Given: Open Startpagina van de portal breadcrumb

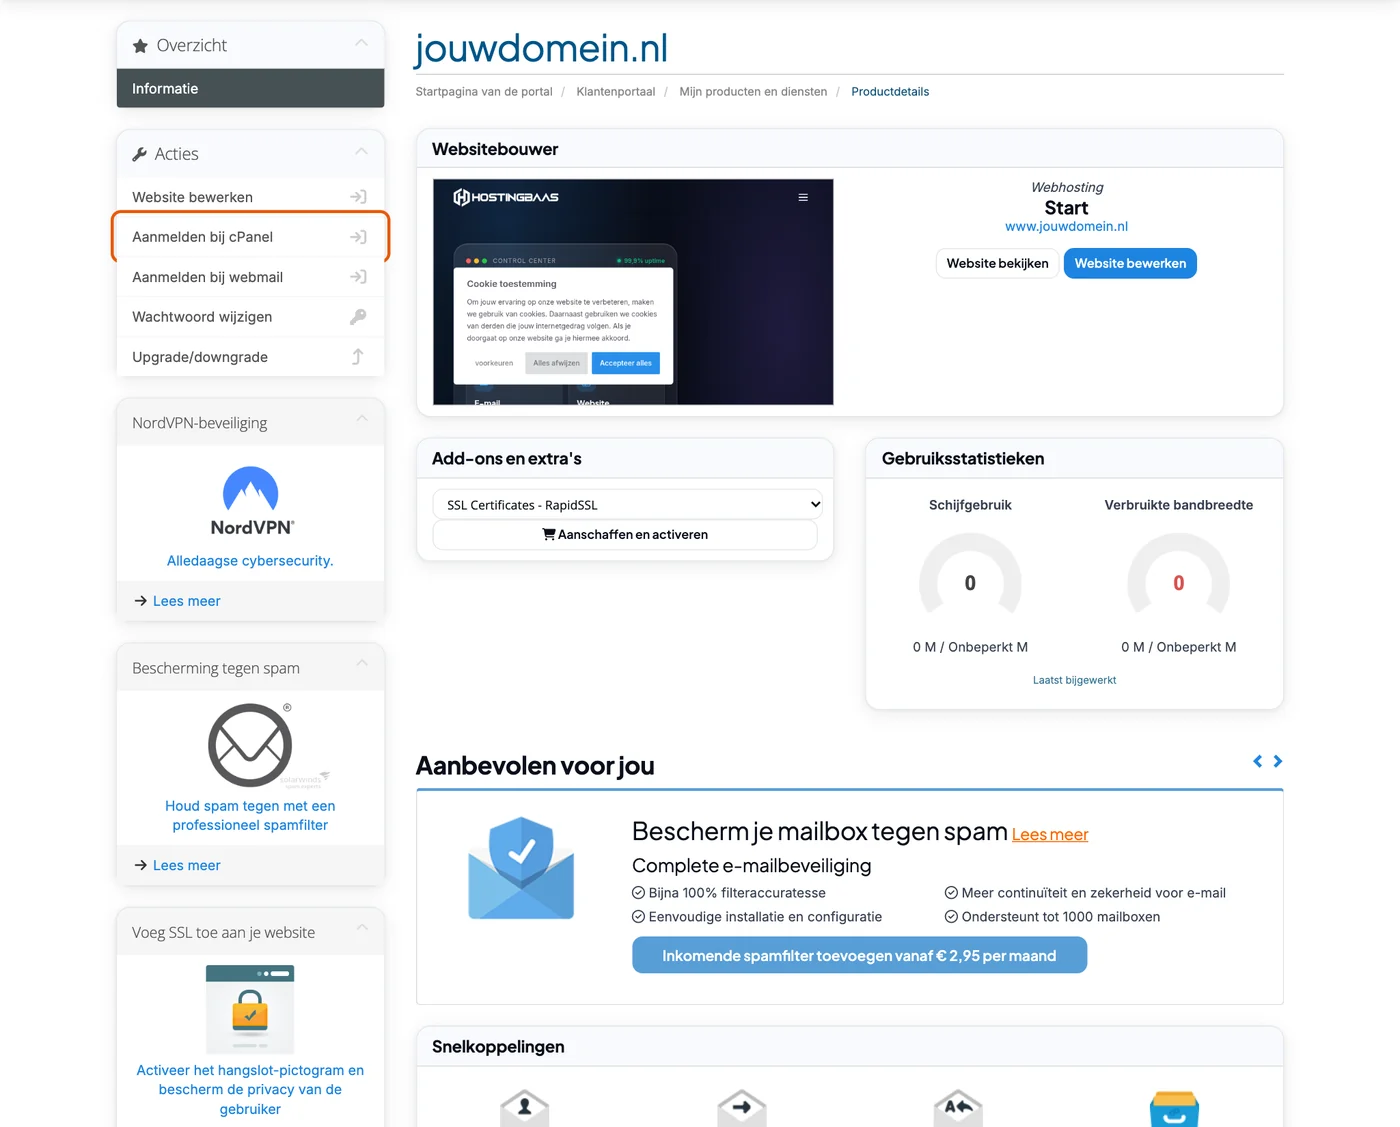Looking at the screenshot, I should (484, 92).
